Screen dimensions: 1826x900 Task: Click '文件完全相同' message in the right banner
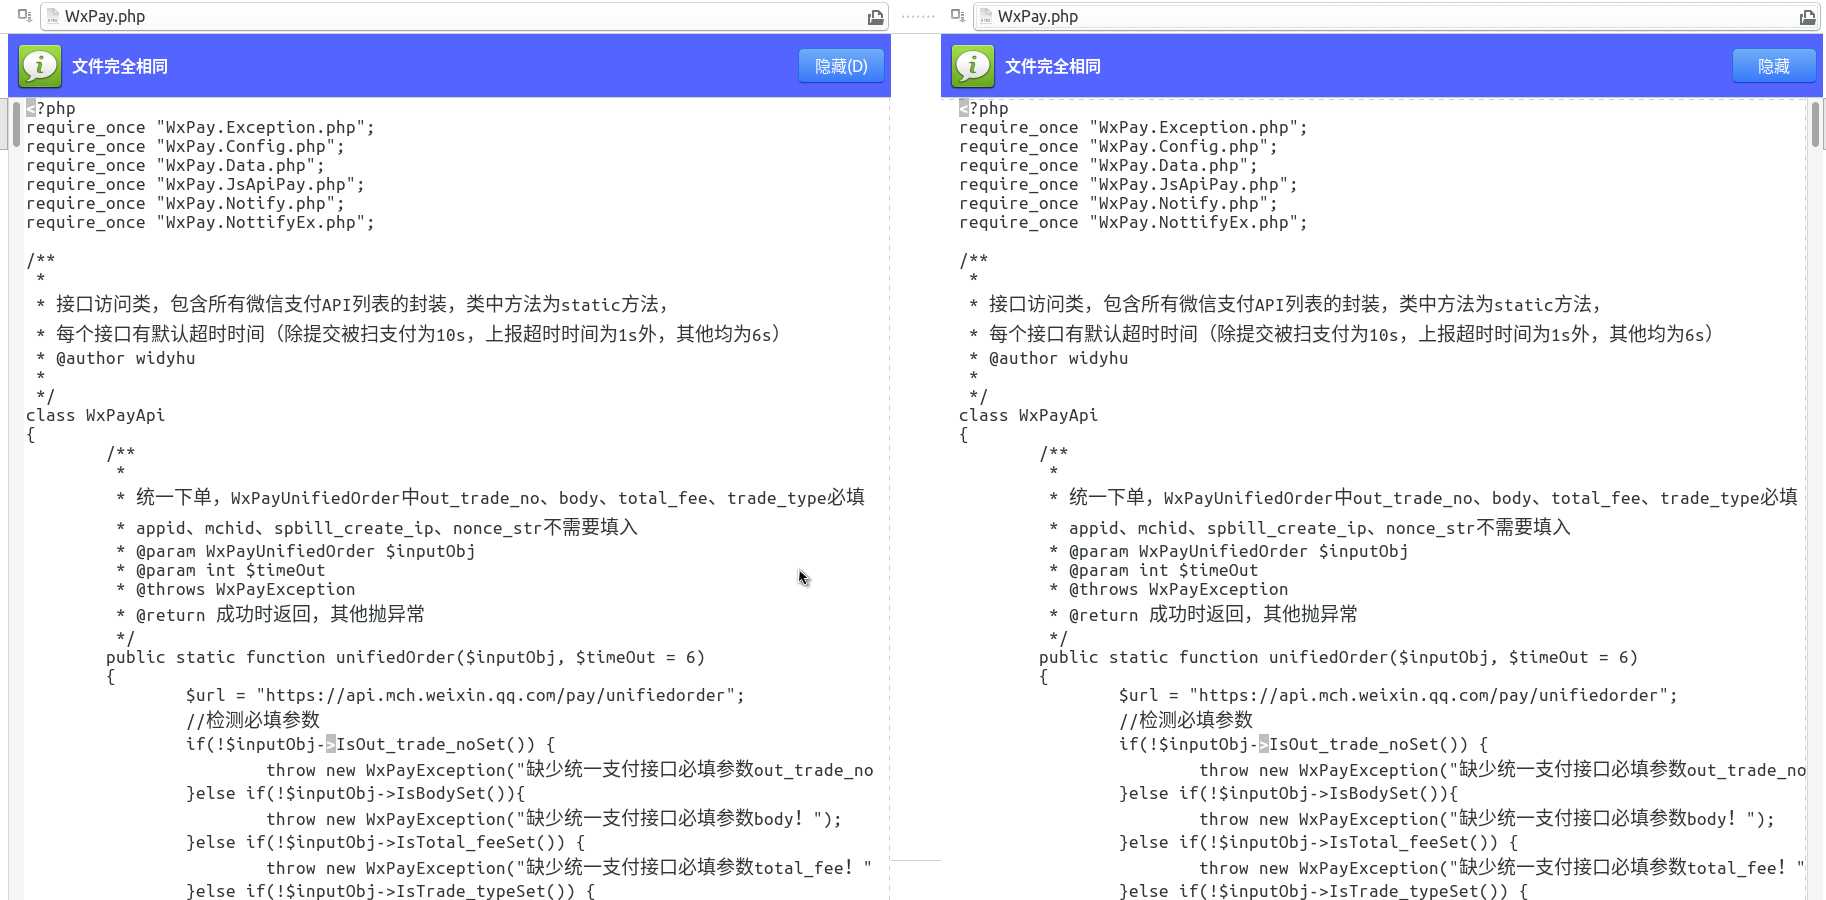[1053, 66]
